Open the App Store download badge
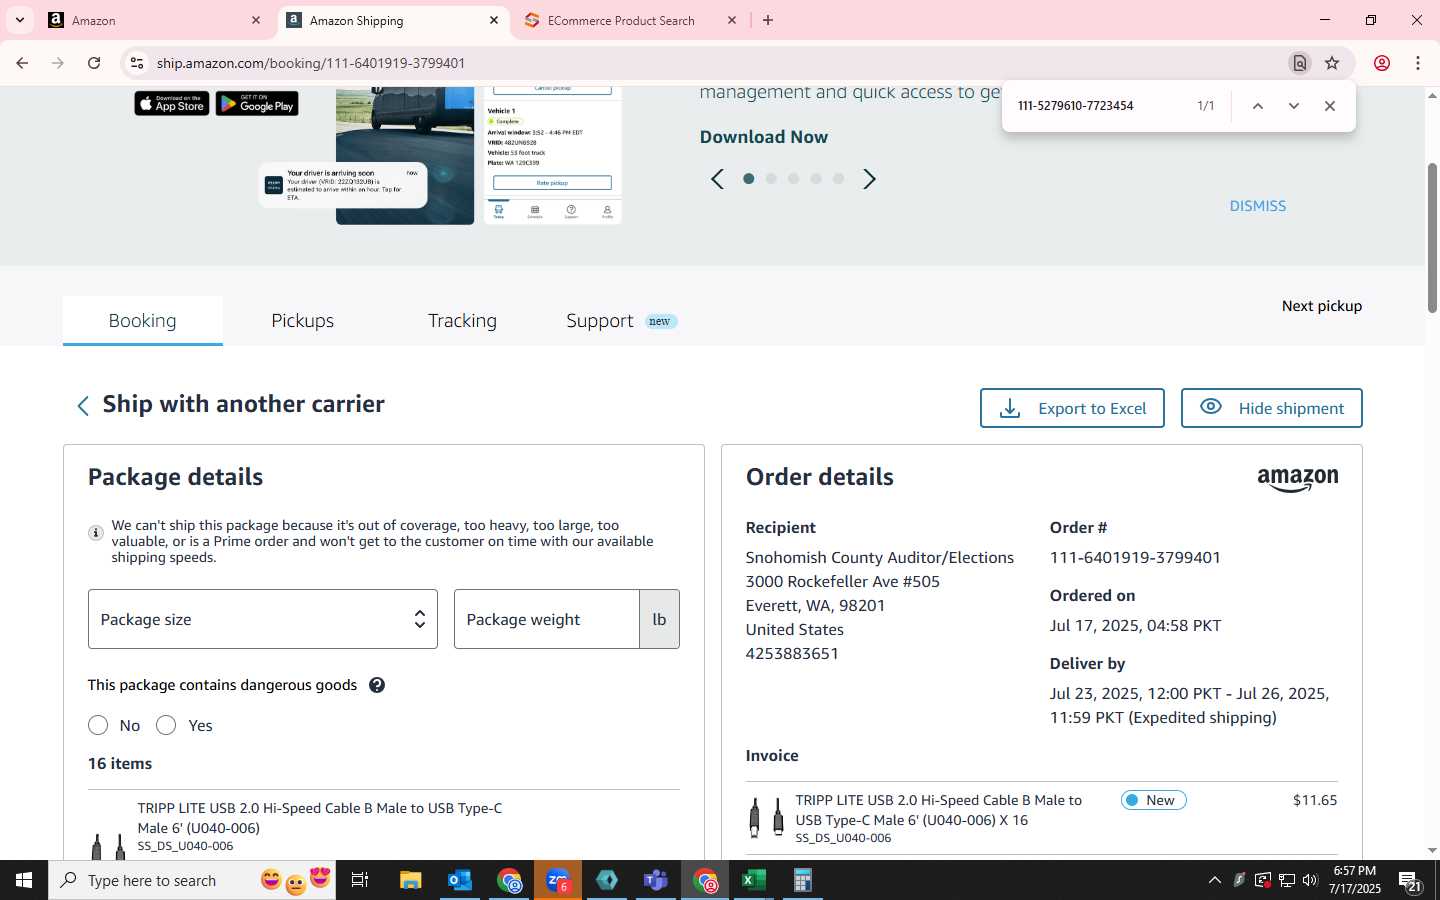Image resolution: width=1440 pixels, height=900 pixels. pos(172,103)
